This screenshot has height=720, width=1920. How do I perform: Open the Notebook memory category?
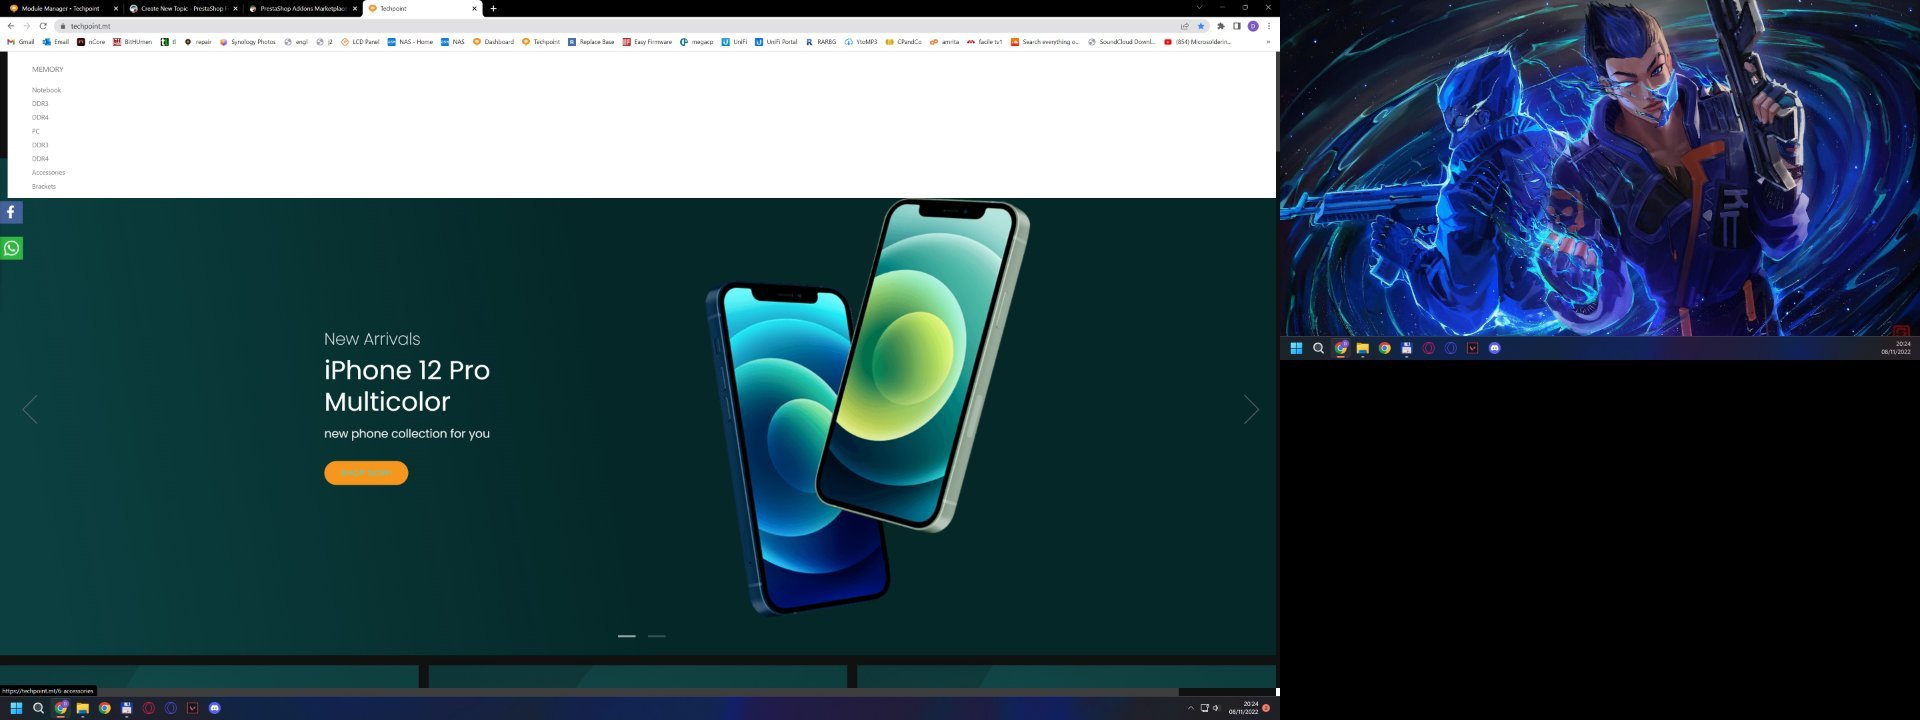pyautogui.click(x=46, y=90)
